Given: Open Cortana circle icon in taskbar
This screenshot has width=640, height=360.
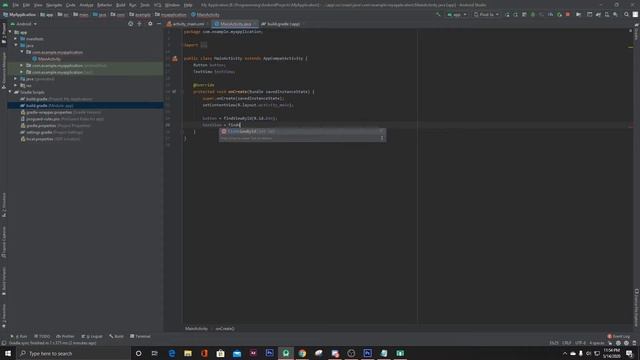Looking at the screenshot, I should click(x=138, y=353).
